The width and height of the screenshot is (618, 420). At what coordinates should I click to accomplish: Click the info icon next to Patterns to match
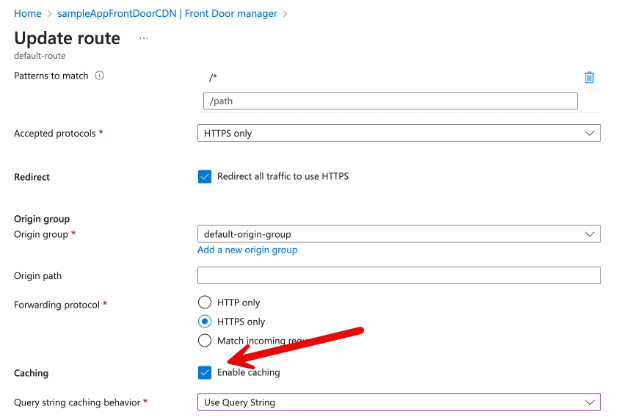coord(99,75)
